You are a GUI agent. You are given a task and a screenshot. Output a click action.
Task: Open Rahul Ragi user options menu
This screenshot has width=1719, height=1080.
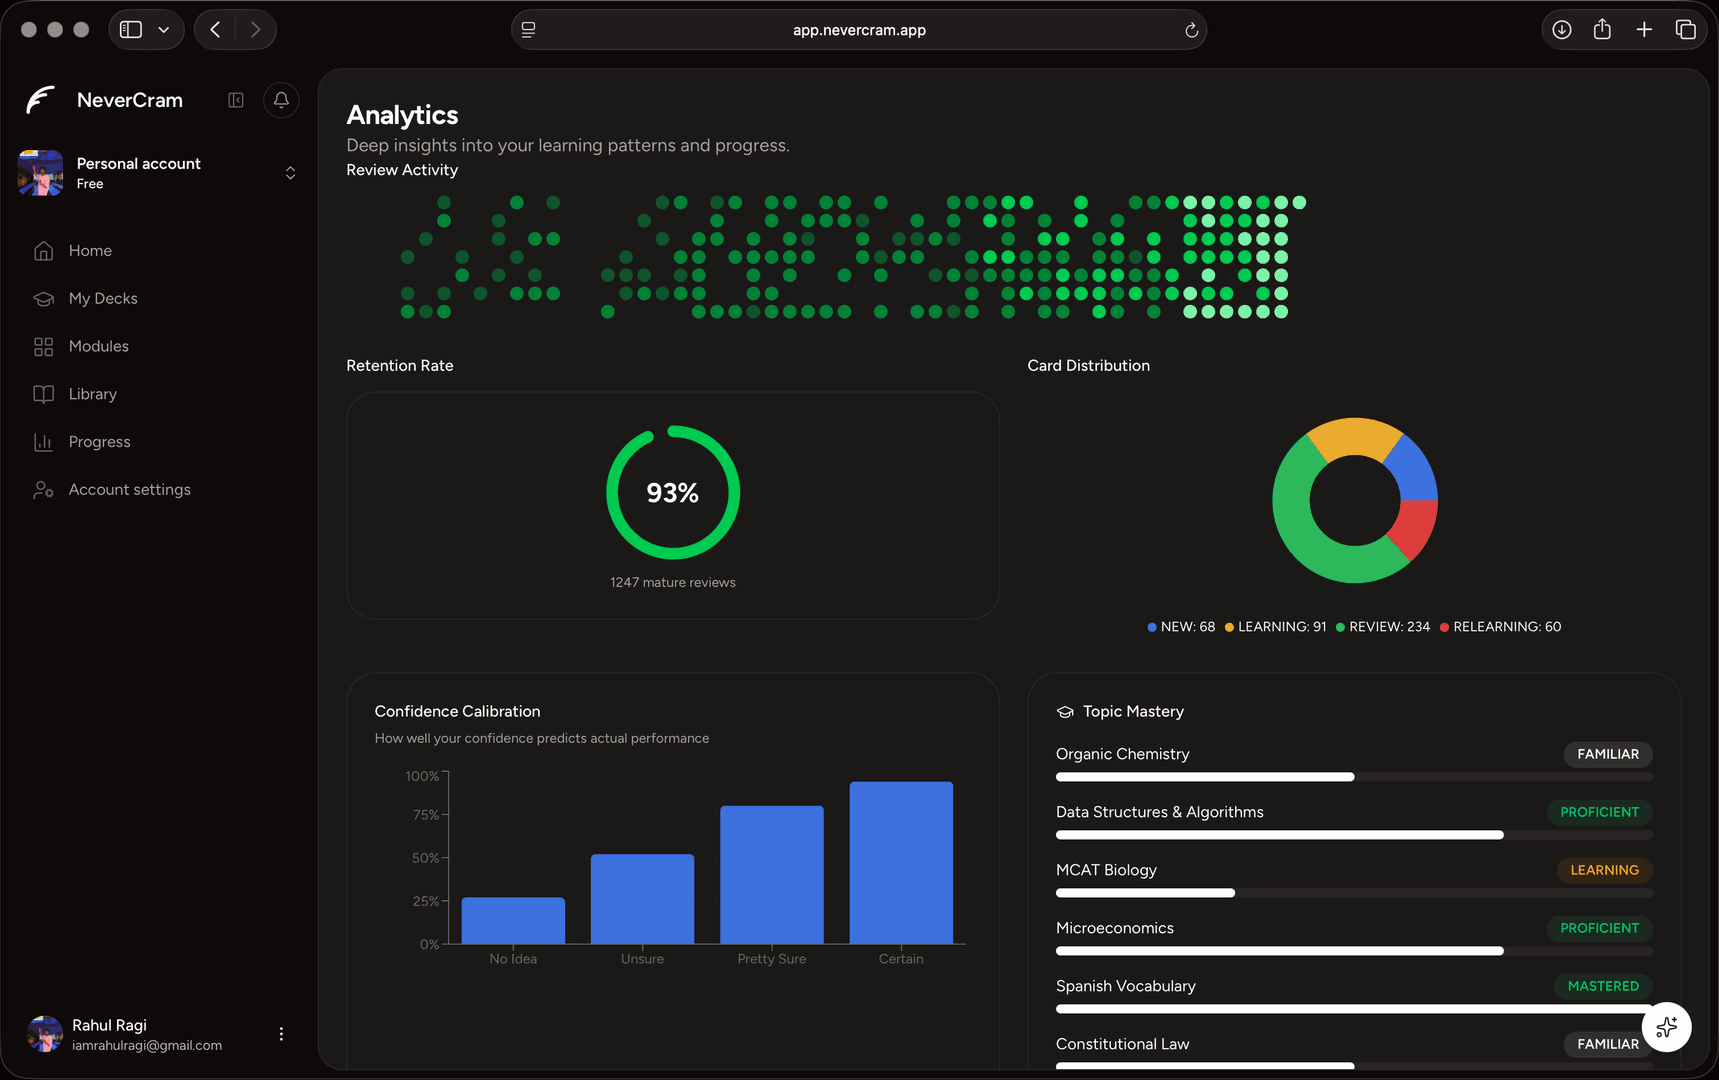click(x=281, y=1034)
